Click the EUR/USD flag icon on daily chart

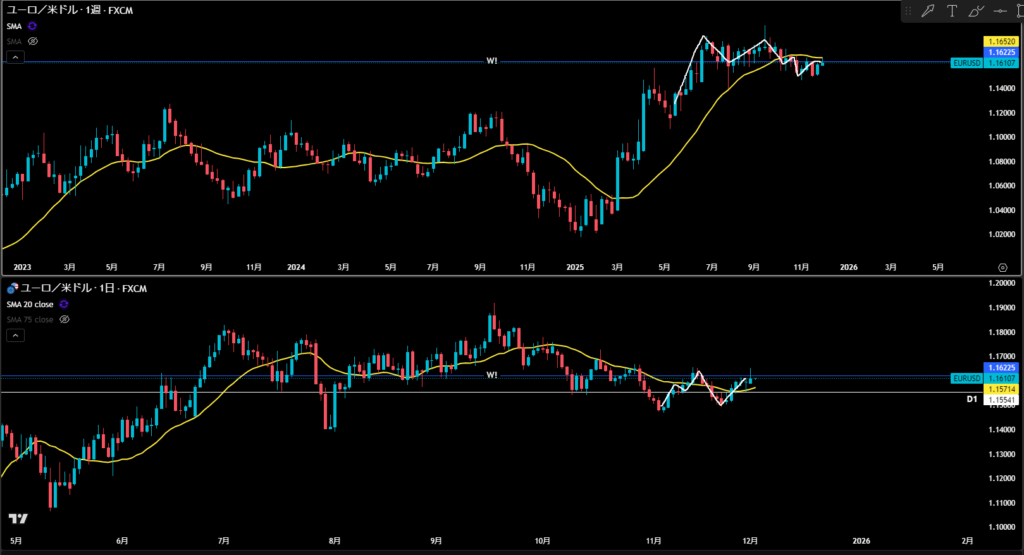[10, 289]
